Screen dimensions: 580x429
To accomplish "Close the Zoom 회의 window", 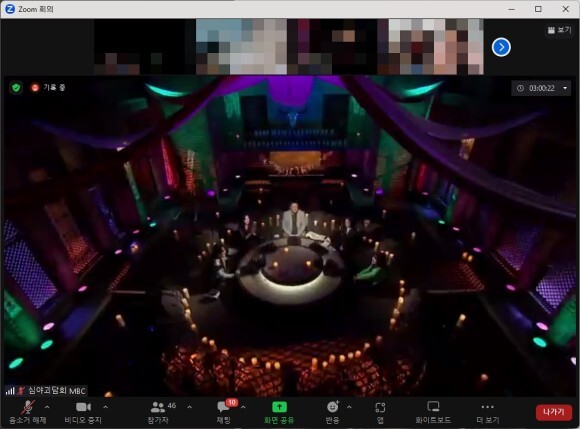I will pos(566,9).
